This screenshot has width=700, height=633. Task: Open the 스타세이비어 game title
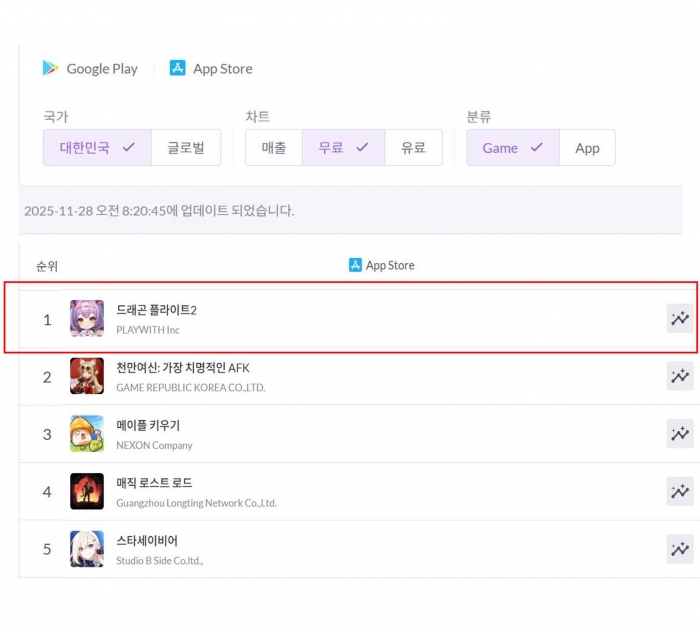(x=147, y=540)
